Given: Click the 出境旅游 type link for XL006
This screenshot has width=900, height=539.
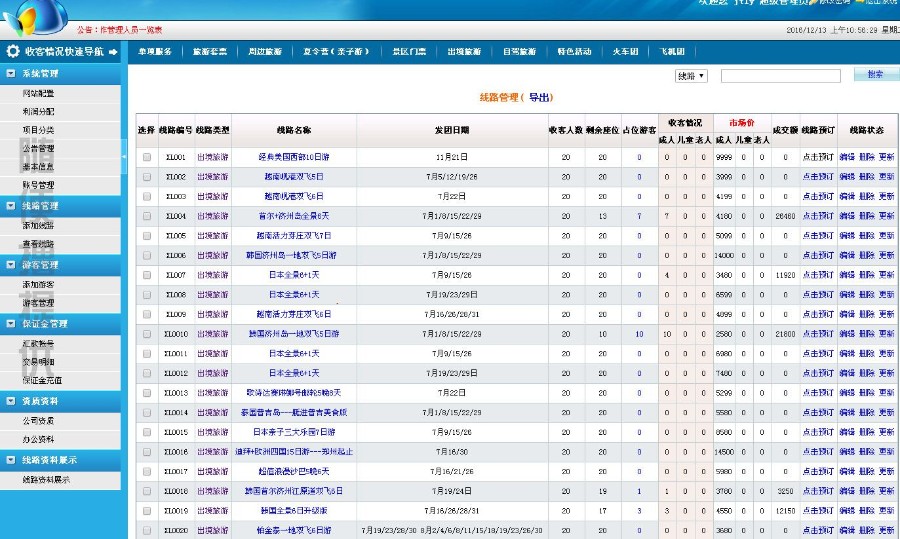Looking at the screenshot, I should 213,255.
